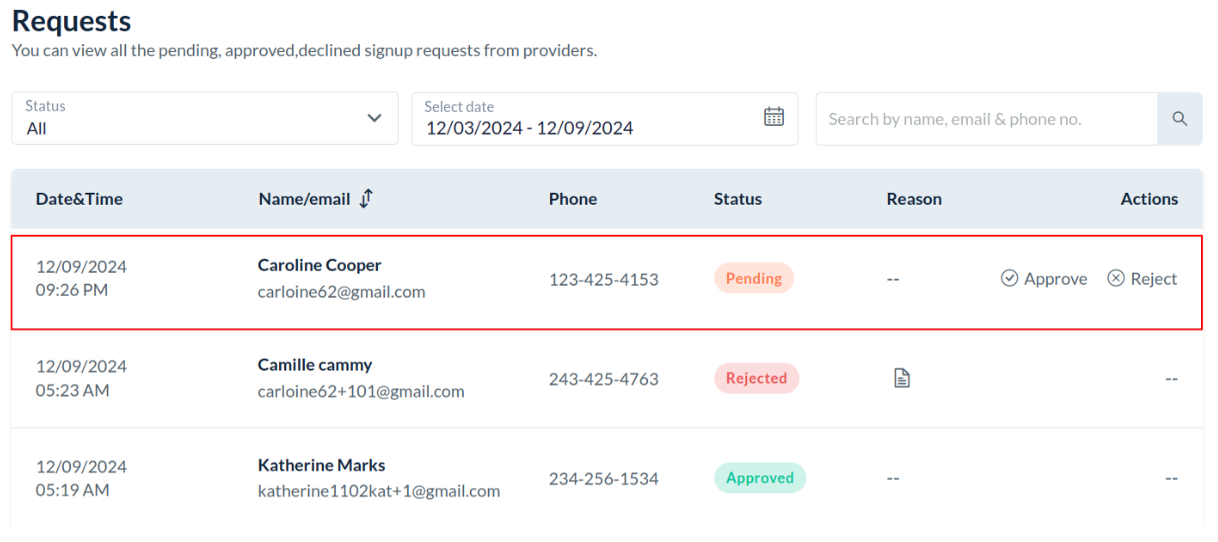Open the Select date range field

590,119
